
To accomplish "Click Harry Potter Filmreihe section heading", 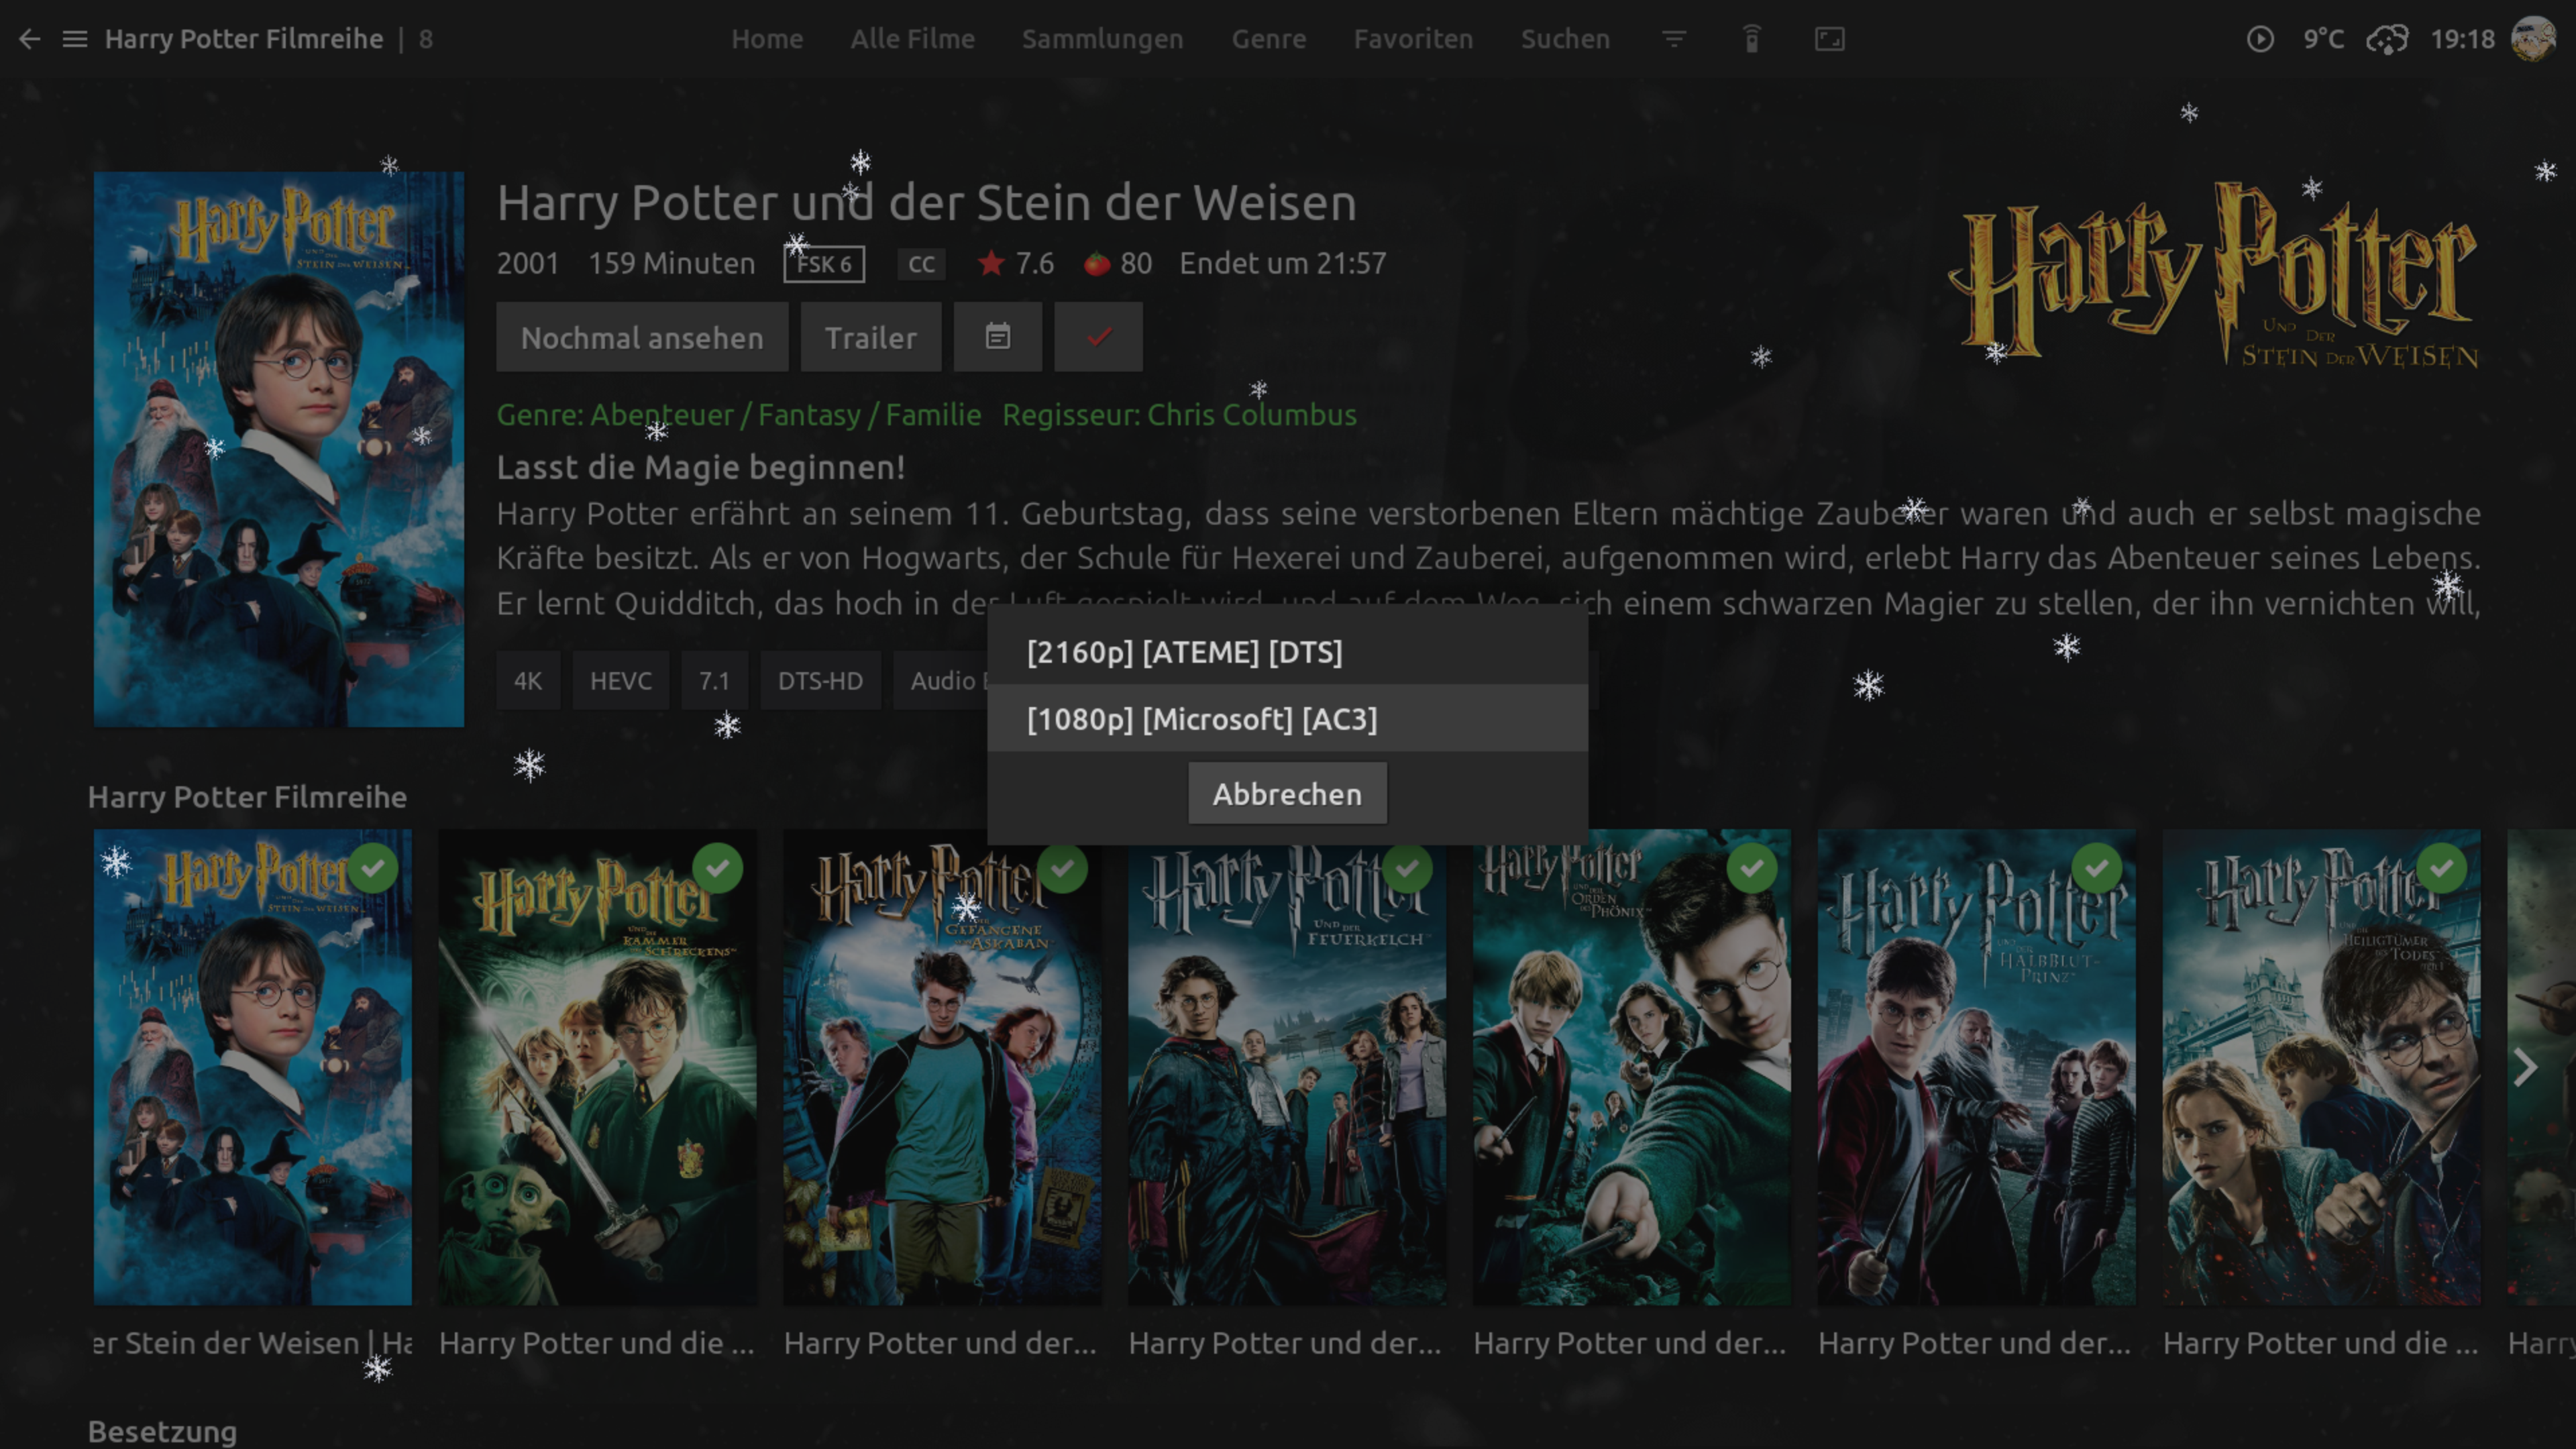I will [x=247, y=797].
